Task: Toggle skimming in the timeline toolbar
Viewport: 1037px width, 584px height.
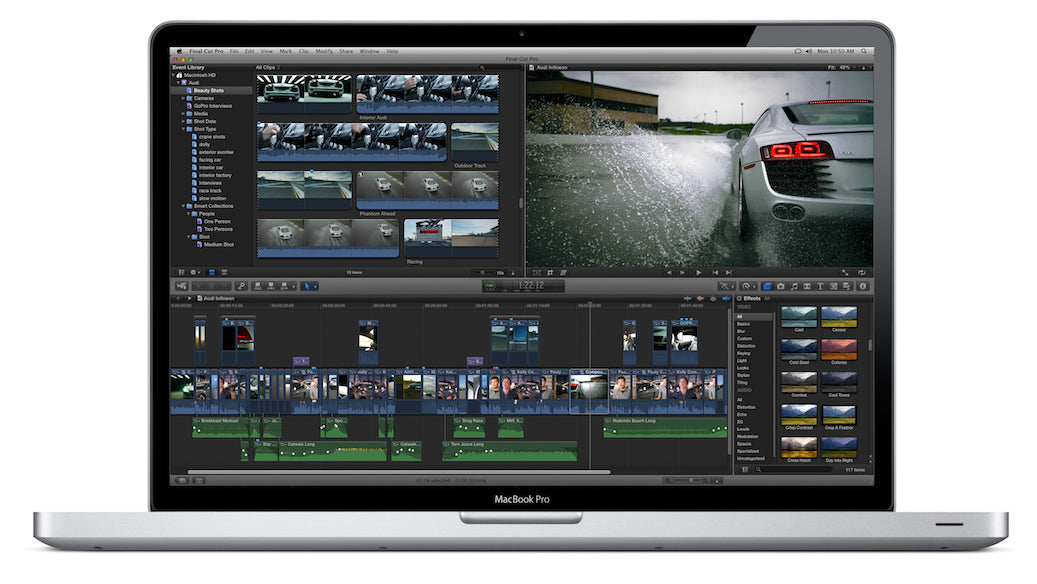Action: [688, 297]
